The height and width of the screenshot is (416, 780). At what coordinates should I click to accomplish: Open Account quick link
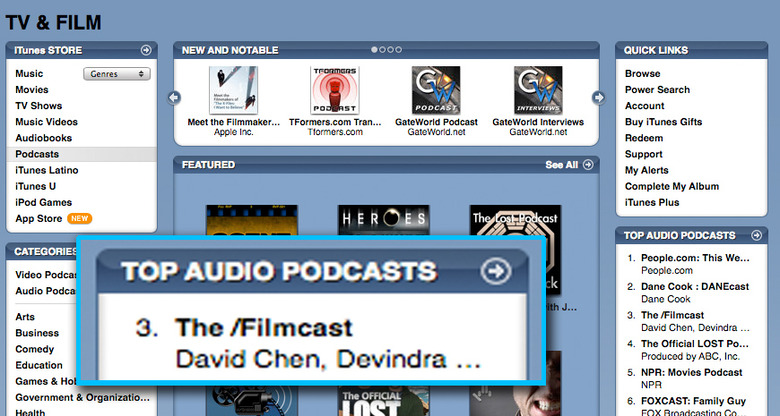coord(645,105)
